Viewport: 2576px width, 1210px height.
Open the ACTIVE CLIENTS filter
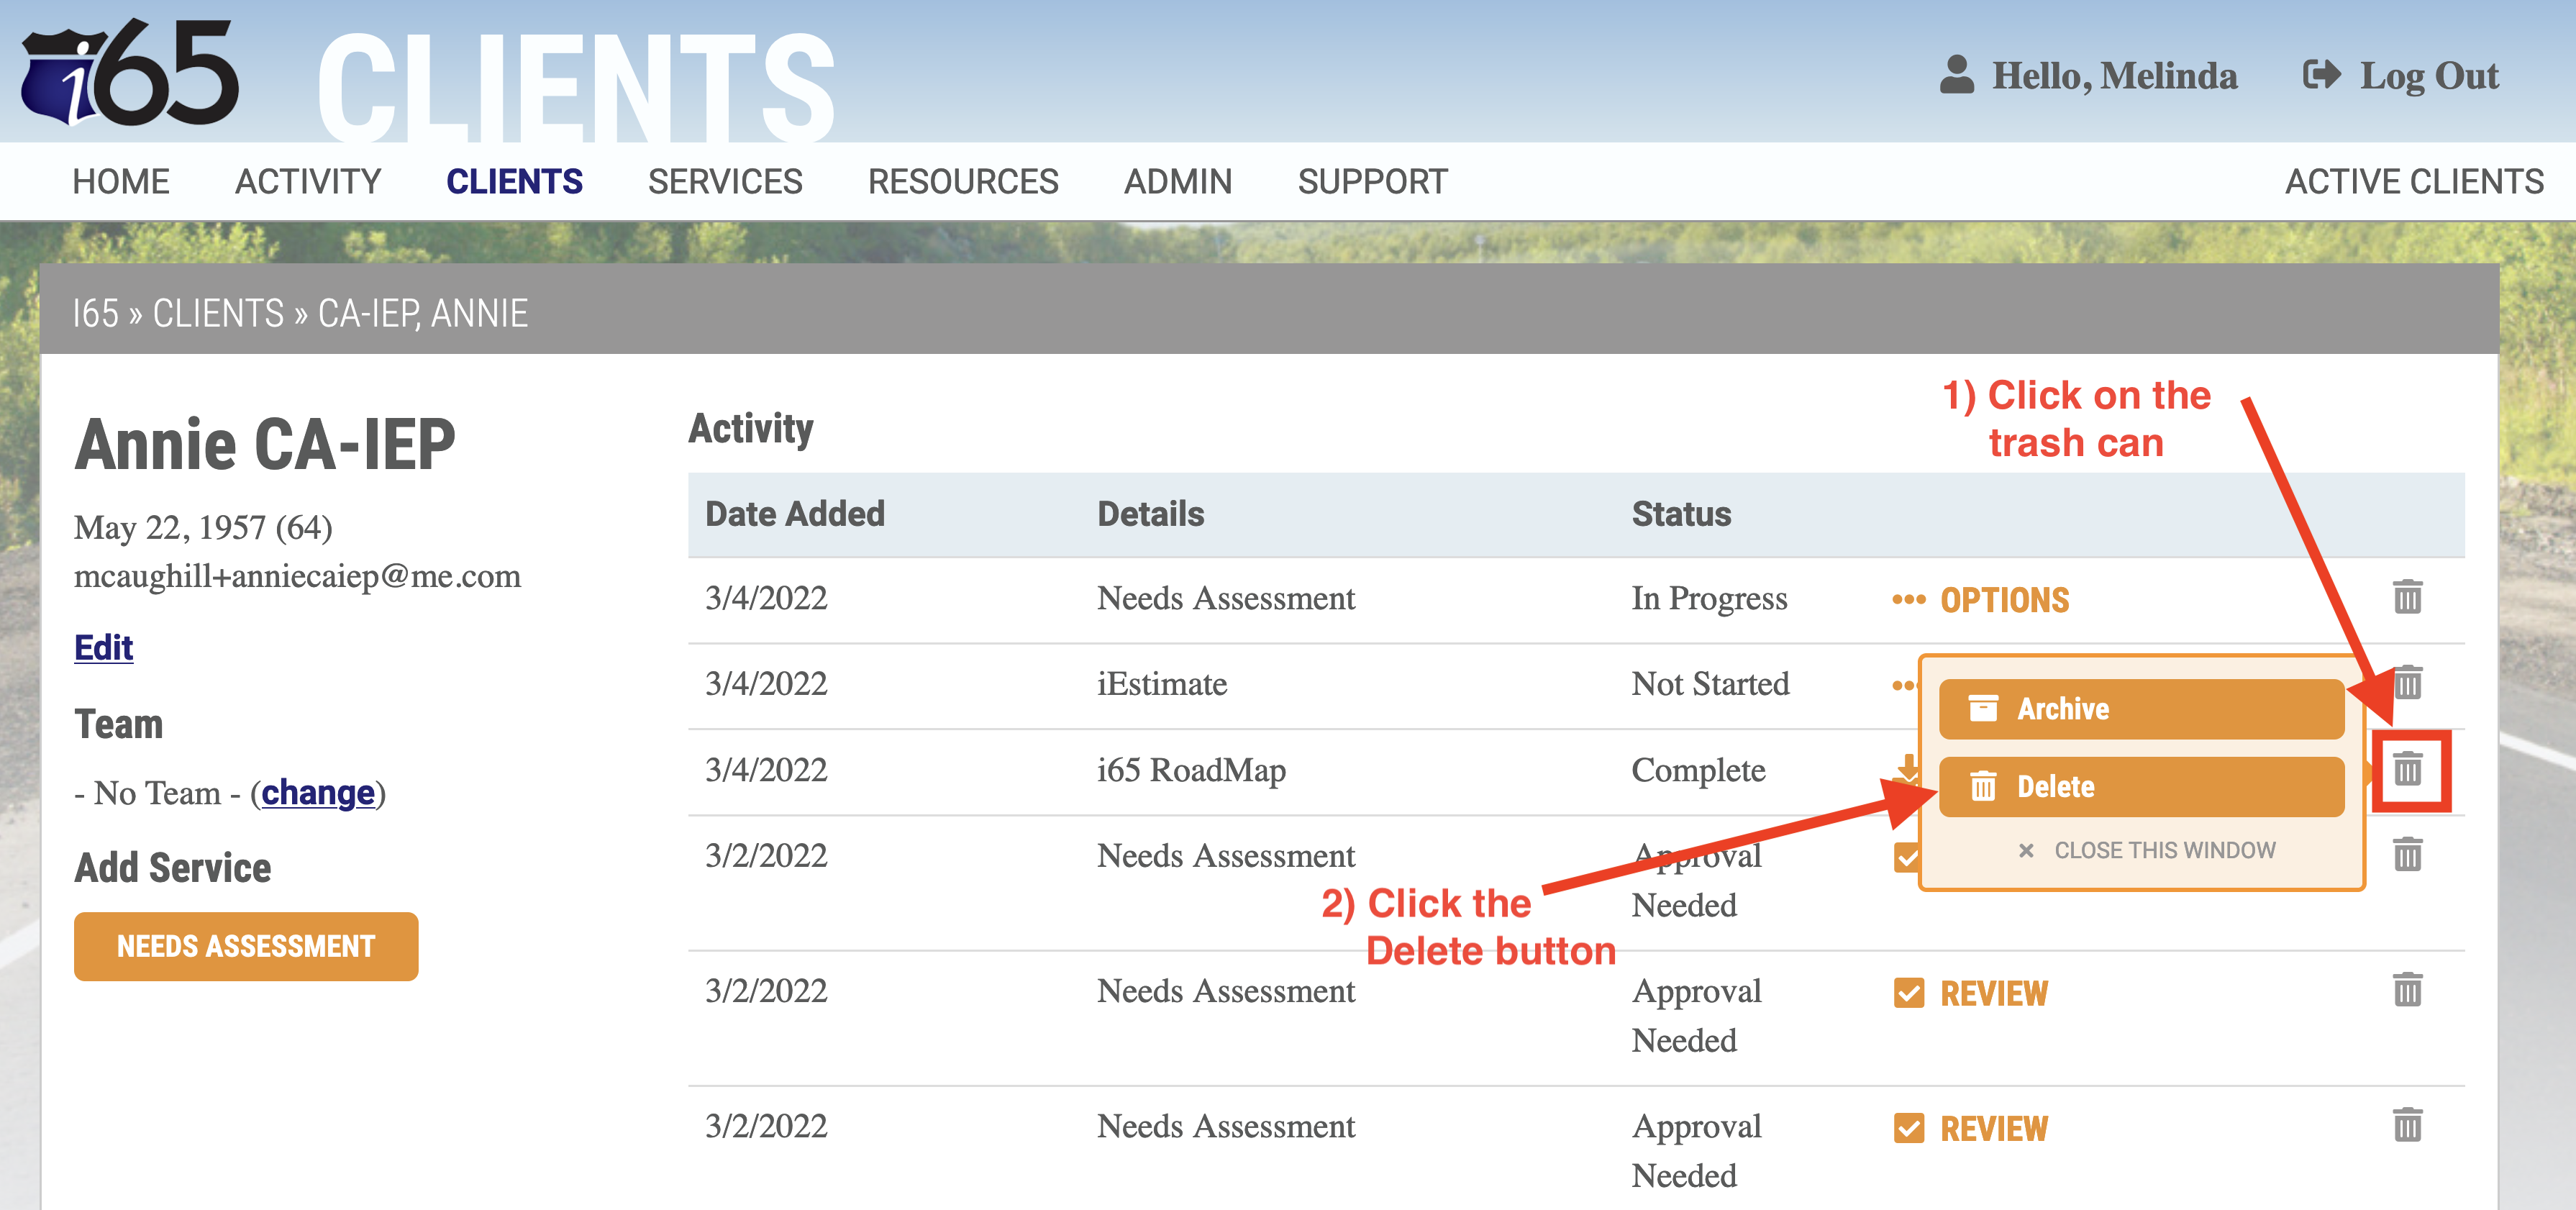coord(2413,182)
